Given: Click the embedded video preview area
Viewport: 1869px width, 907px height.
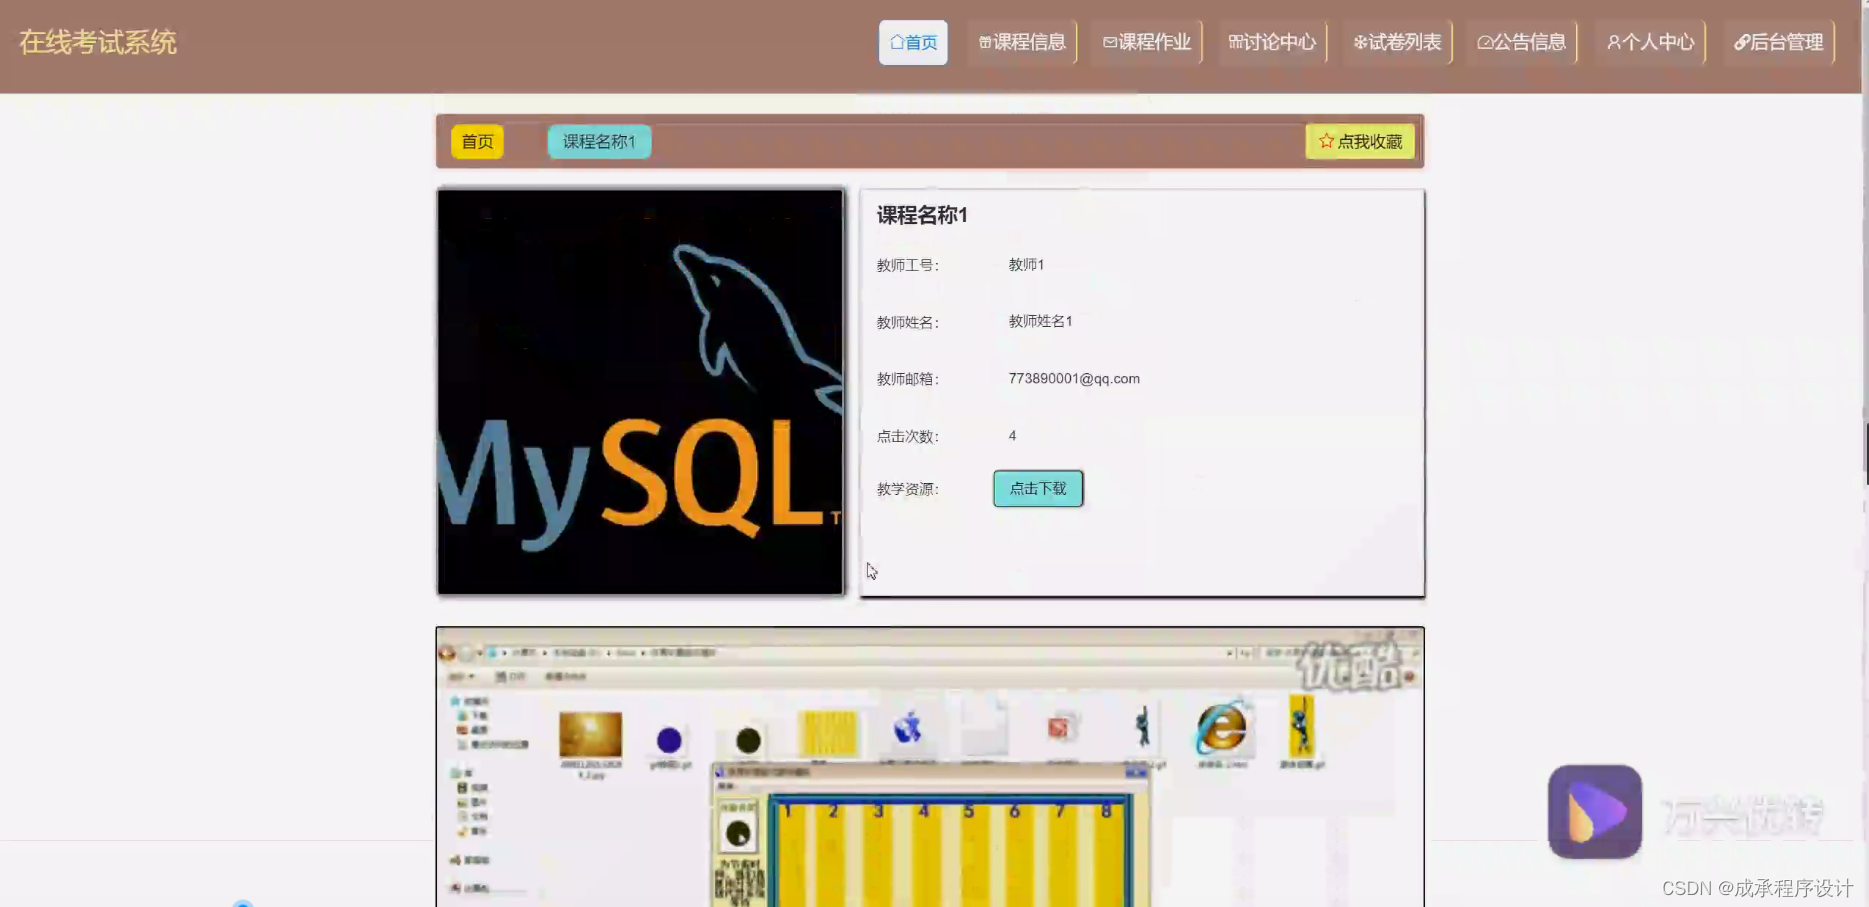Looking at the screenshot, I should tap(930, 767).
